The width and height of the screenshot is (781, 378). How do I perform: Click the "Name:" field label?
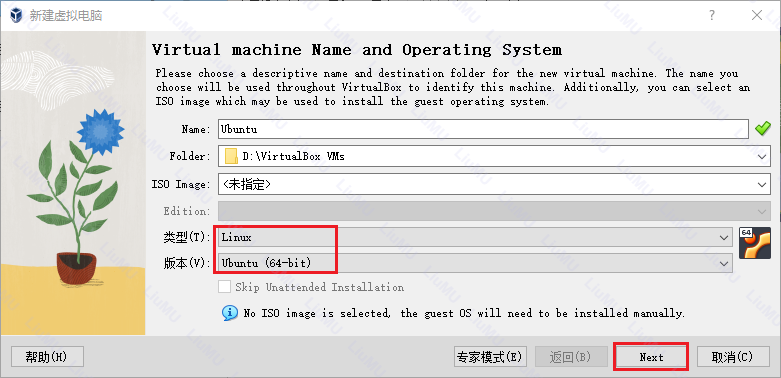click(x=196, y=129)
